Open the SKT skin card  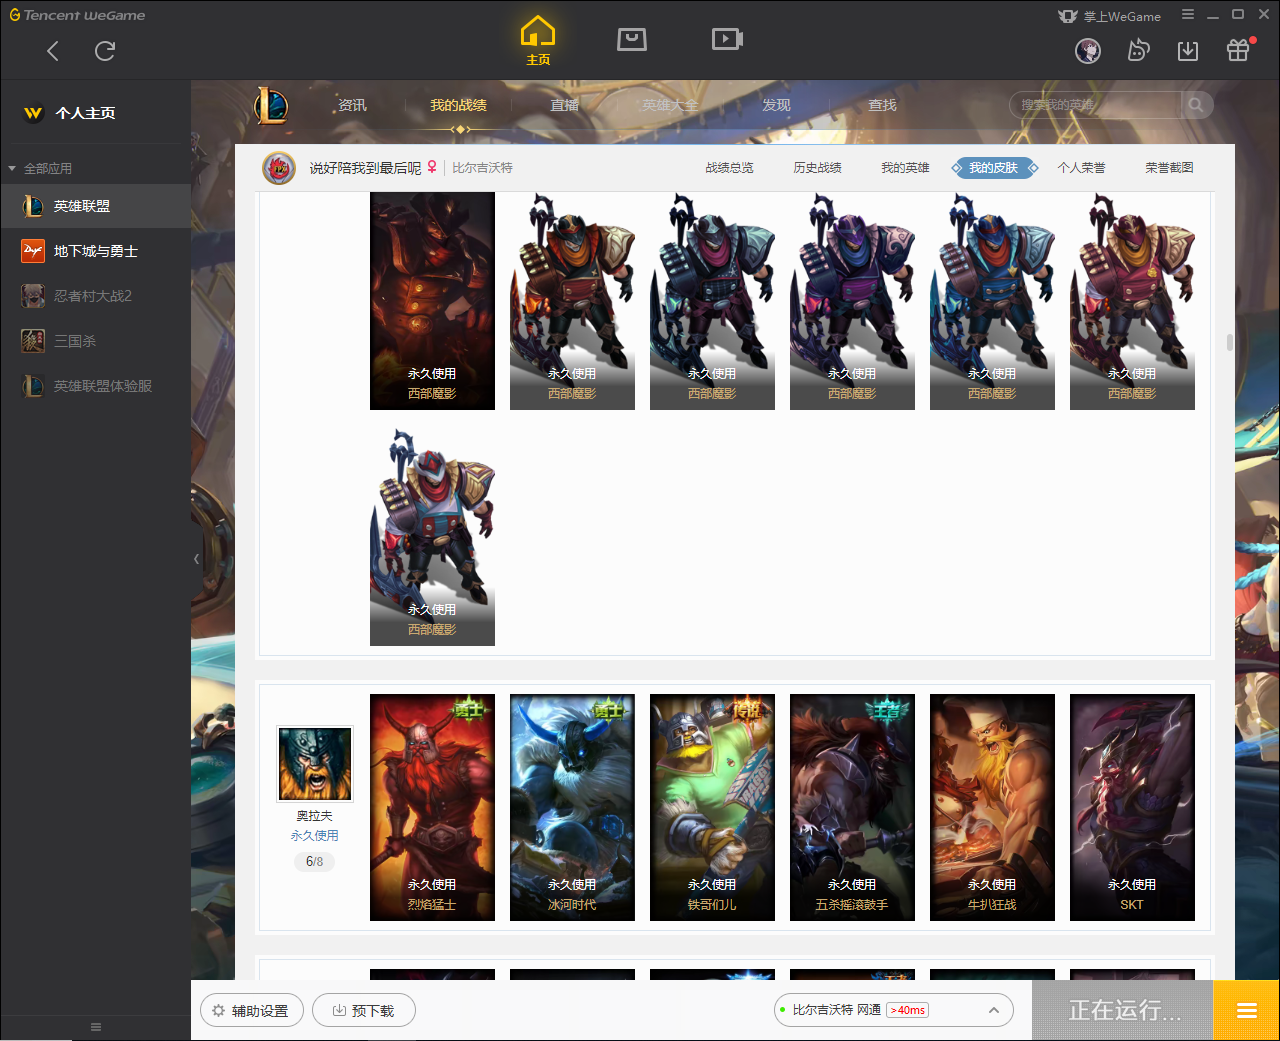(1132, 807)
